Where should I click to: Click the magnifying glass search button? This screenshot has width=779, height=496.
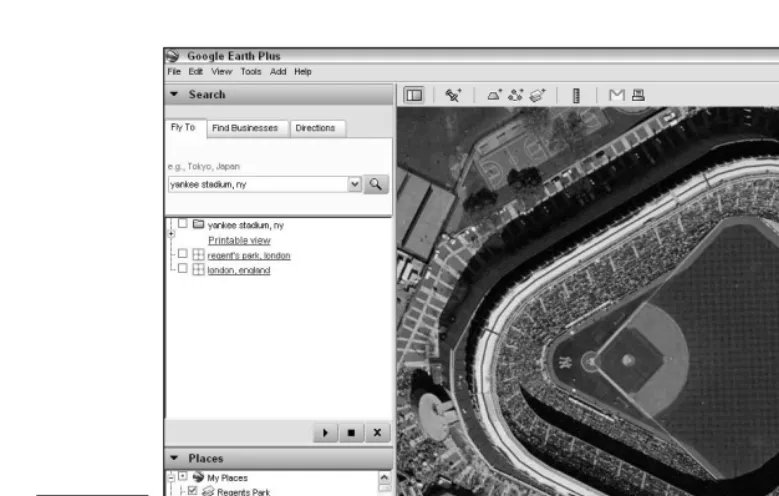(376, 184)
